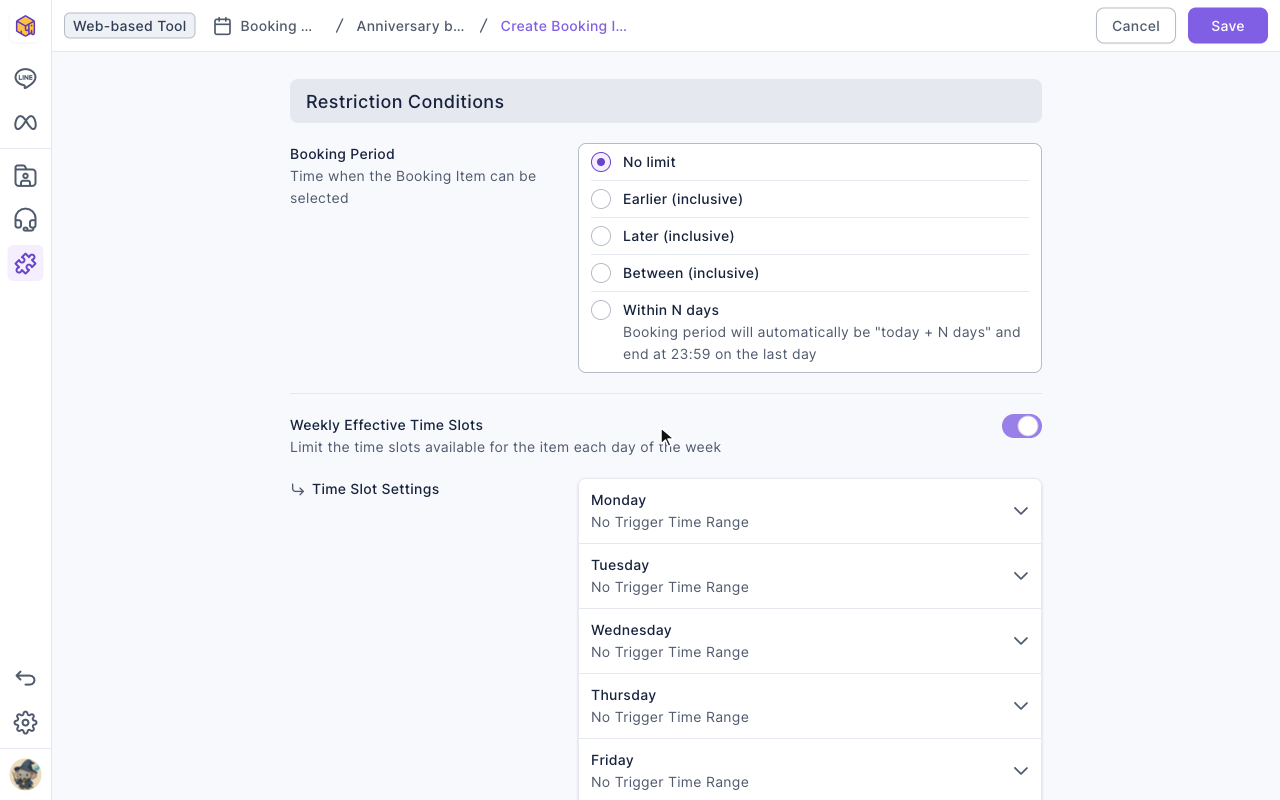This screenshot has width=1280, height=800.
Task: Select the Later (inclusive) radio option
Action: tap(601, 236)
